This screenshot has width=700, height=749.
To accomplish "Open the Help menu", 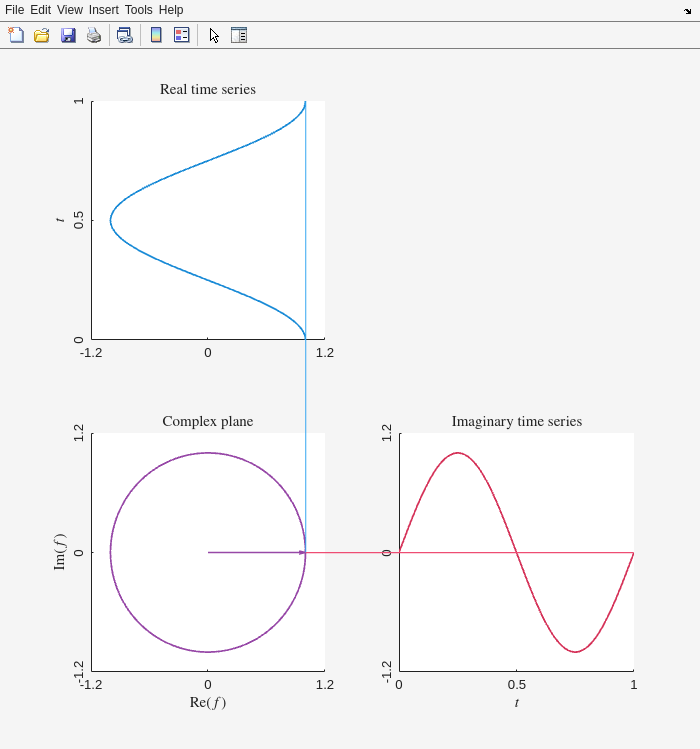I will pyautogui.click(x=171, y=10).
